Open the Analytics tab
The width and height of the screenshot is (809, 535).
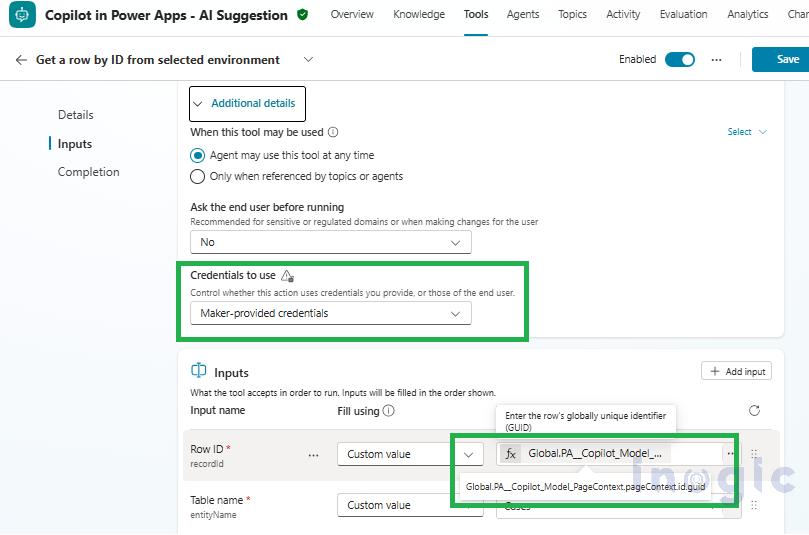[x=748, y=14]
